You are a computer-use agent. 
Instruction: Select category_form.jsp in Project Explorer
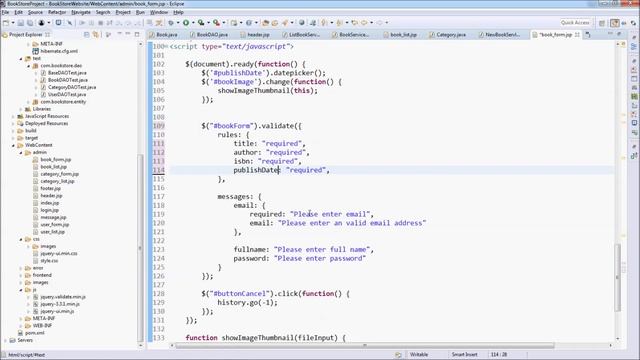[59, 174]
